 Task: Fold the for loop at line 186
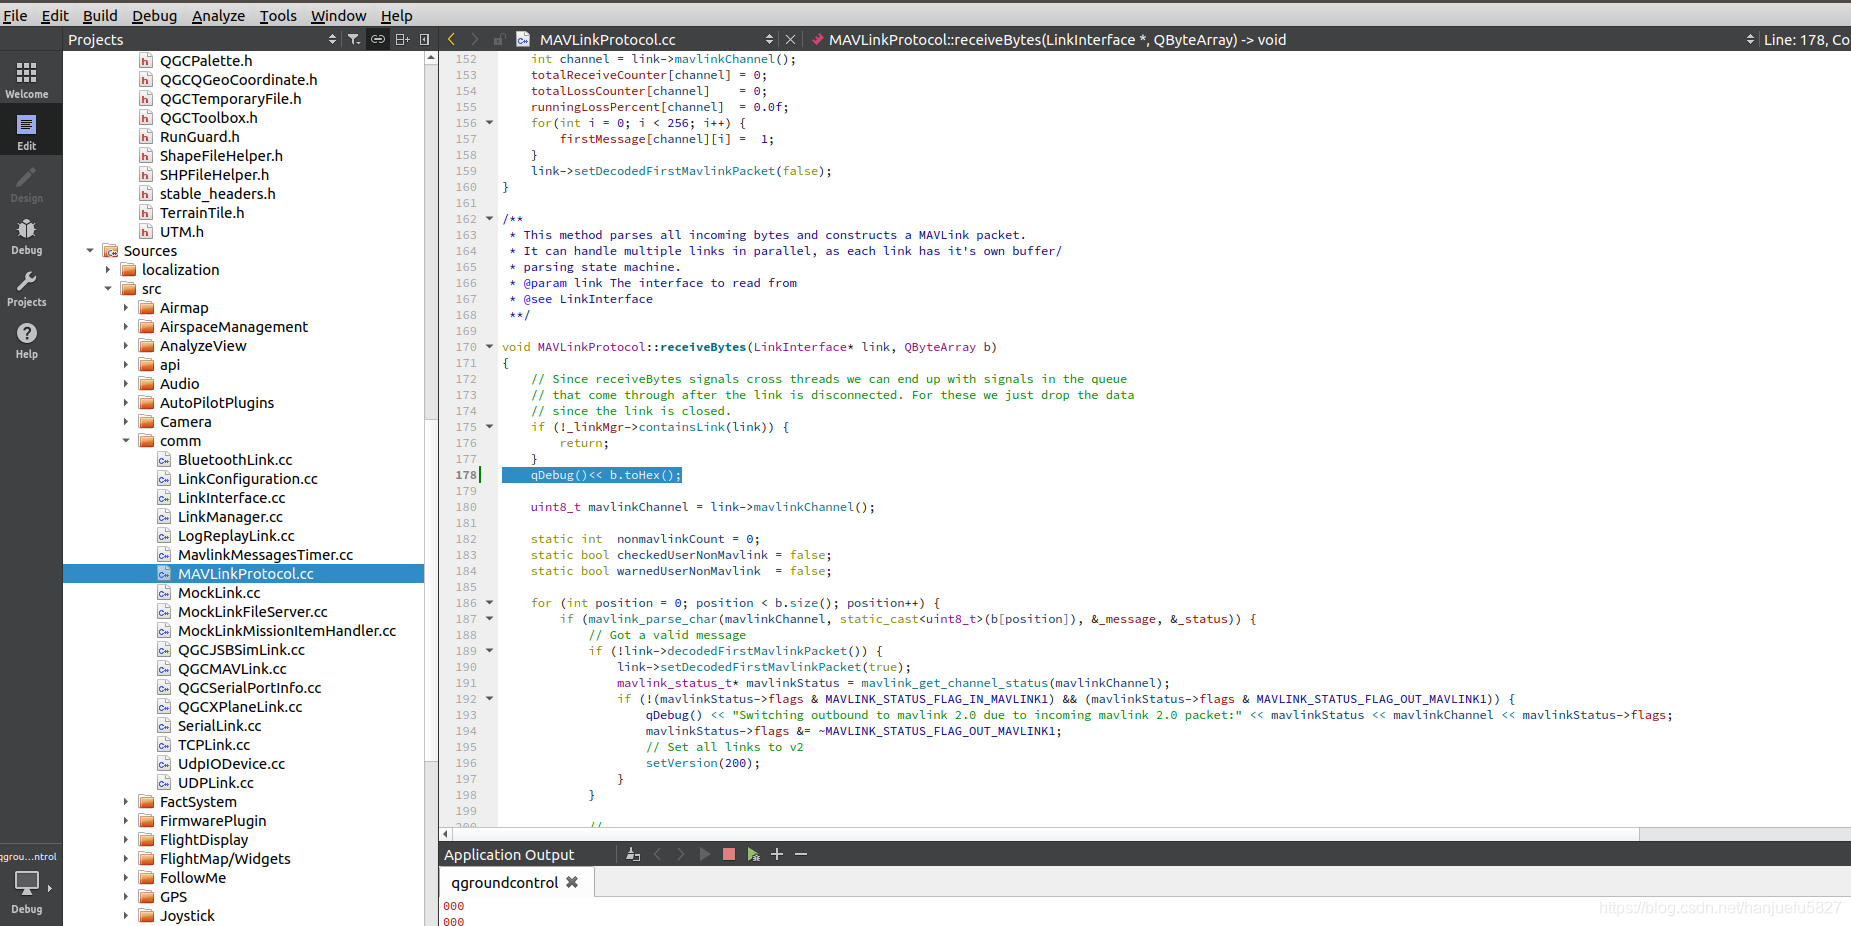click(489, 603)
